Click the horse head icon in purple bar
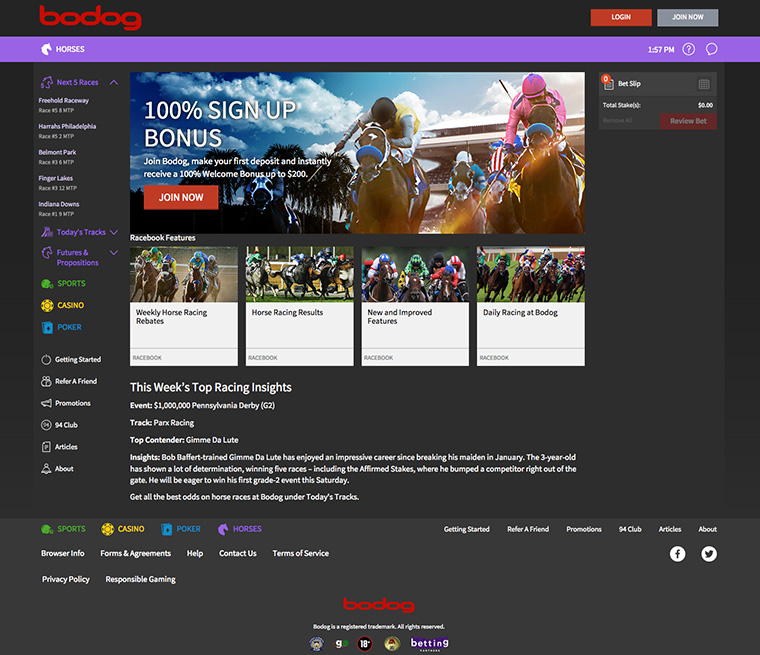The height and width of the screenshot is (655, 760). [46, 49]
